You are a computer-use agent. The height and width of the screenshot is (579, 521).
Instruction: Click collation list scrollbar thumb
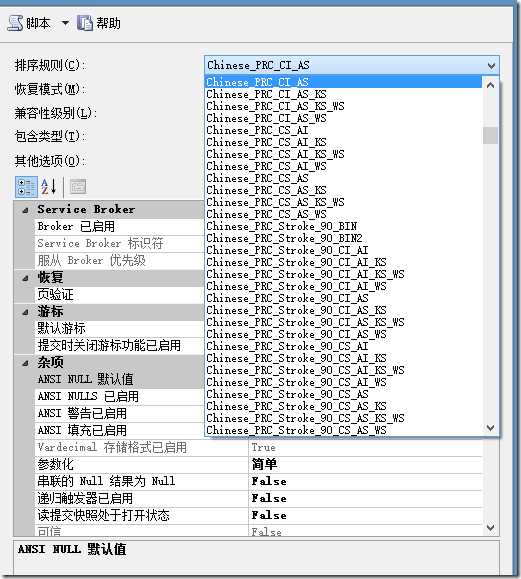coord(490,135)
